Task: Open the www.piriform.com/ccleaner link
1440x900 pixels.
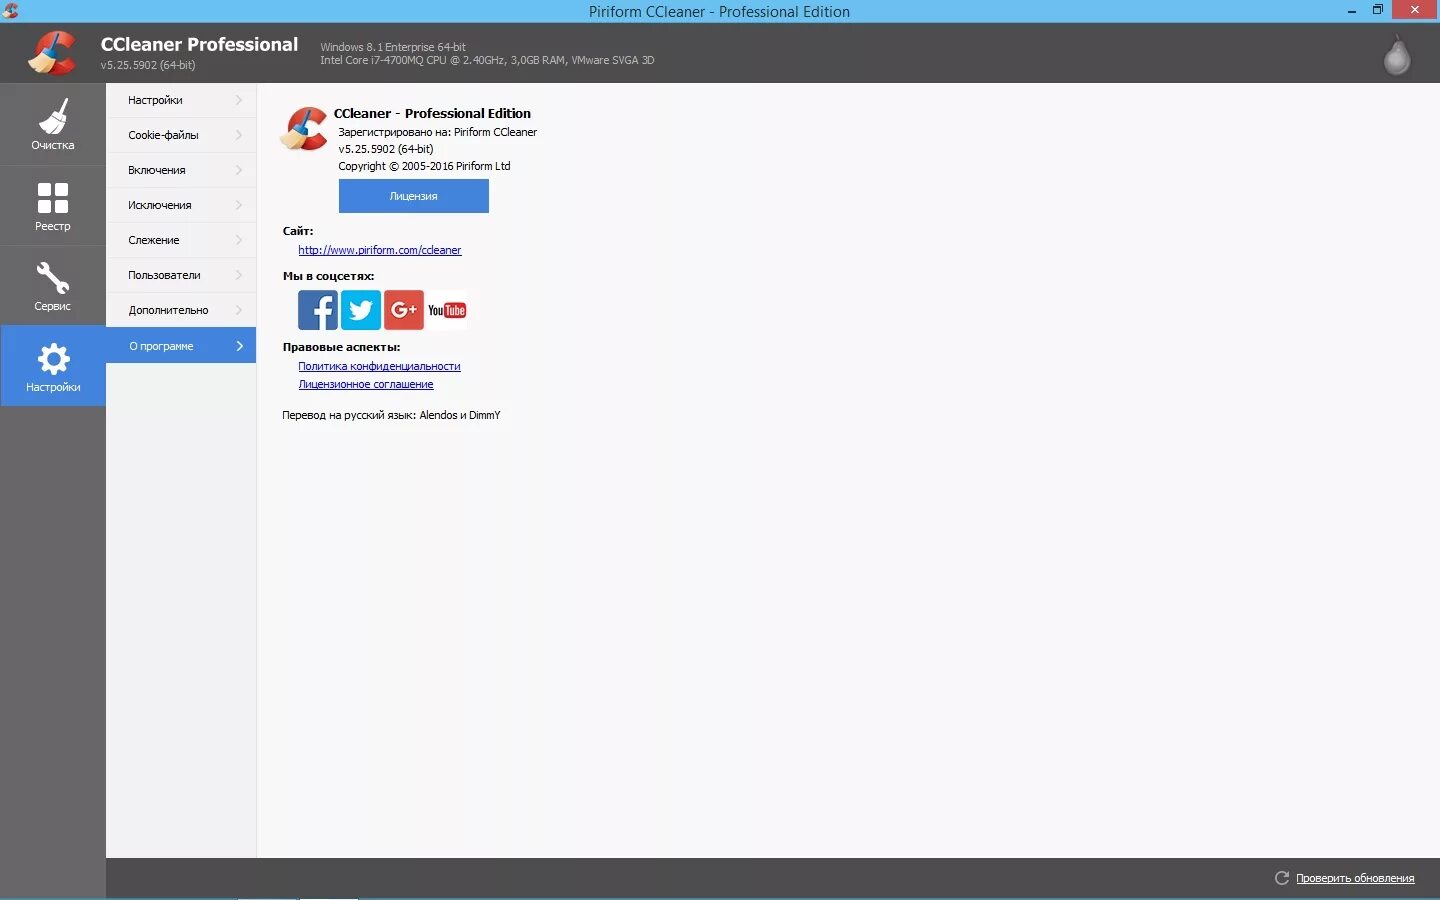Action: click(380, 250)
